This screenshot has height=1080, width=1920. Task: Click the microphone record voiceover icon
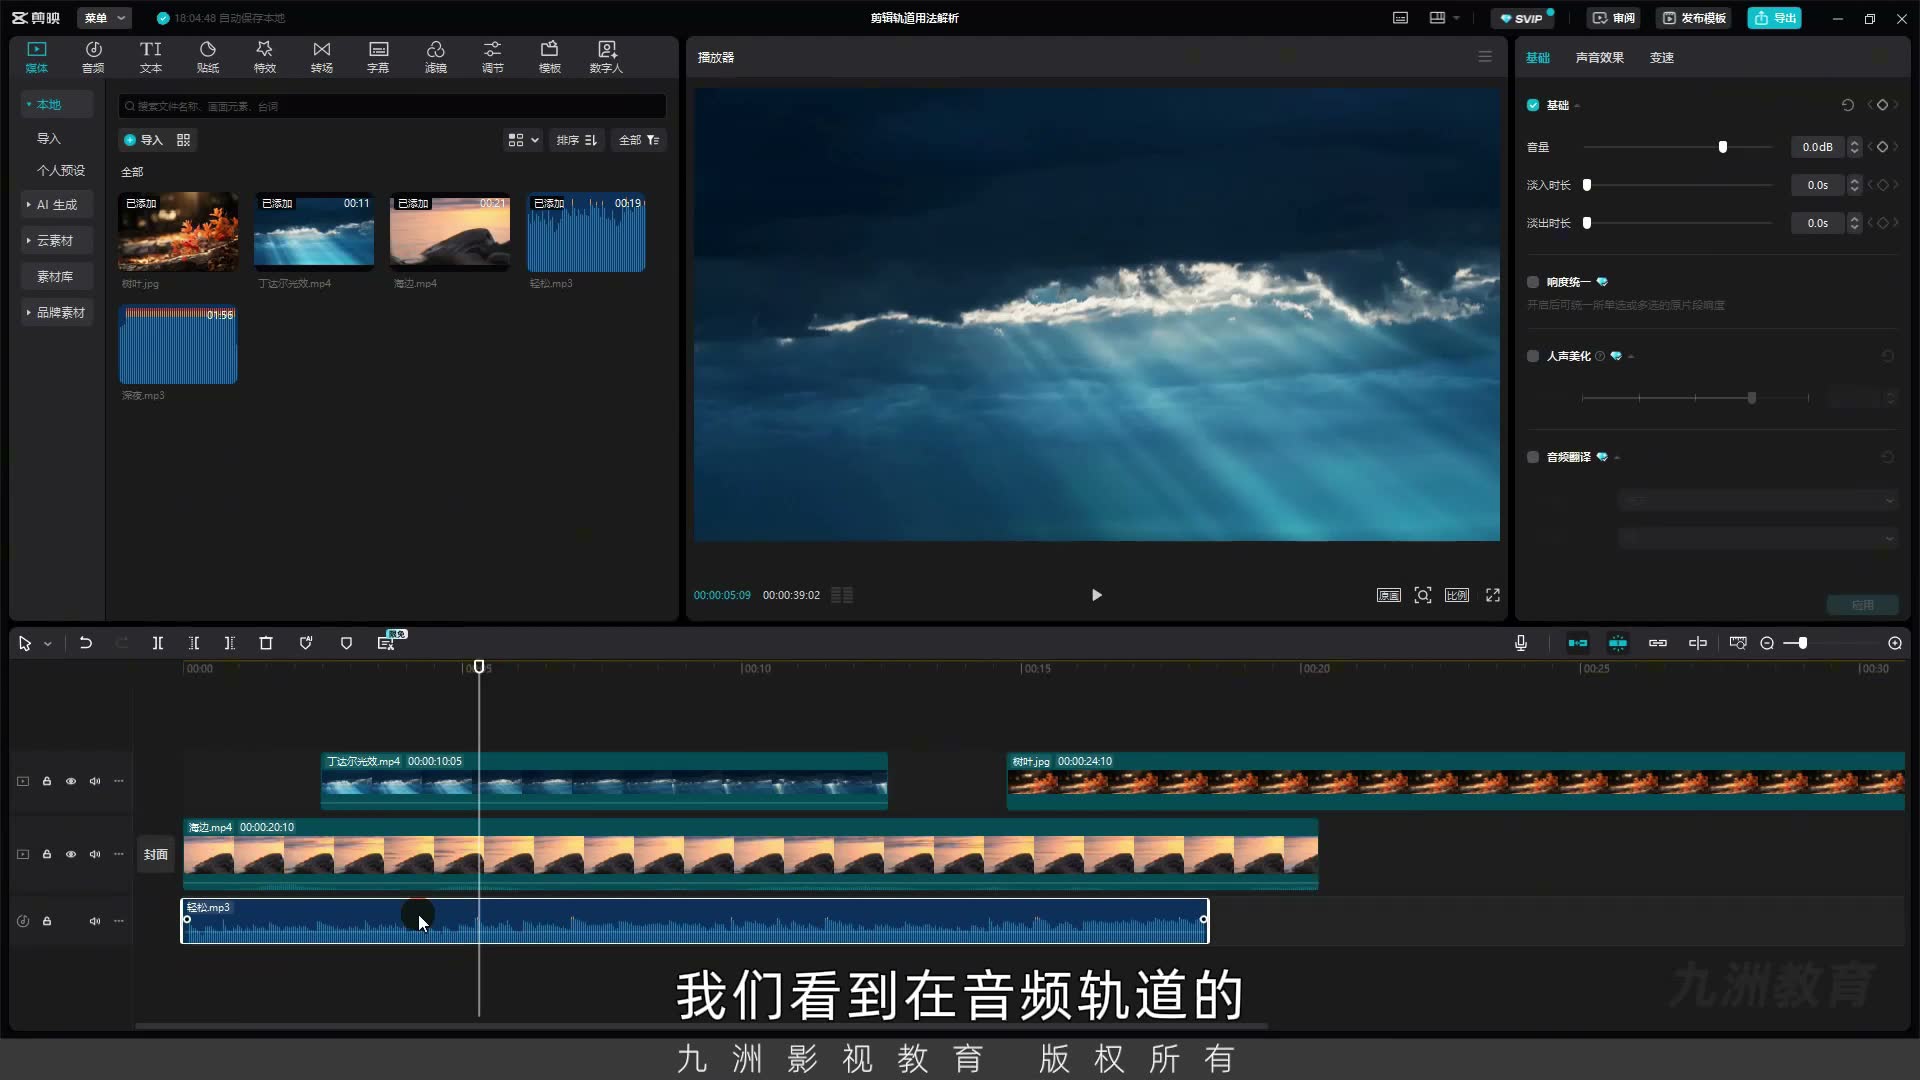point(1520,643)
